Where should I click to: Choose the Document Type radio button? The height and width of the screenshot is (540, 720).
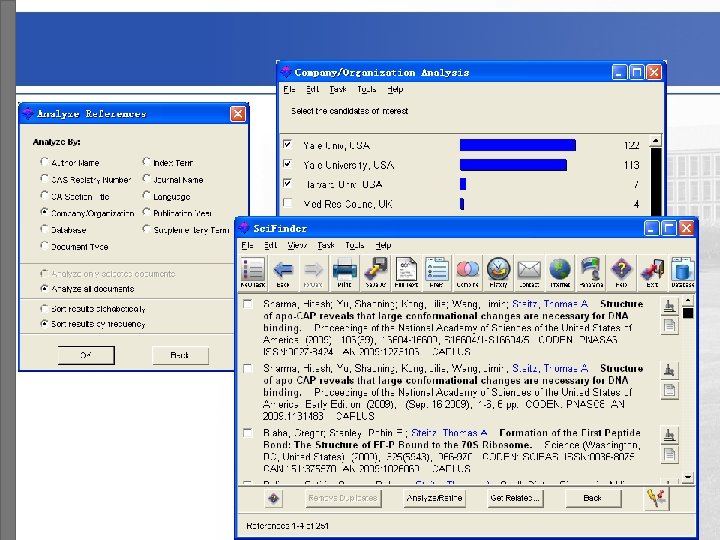pos(44,246)
